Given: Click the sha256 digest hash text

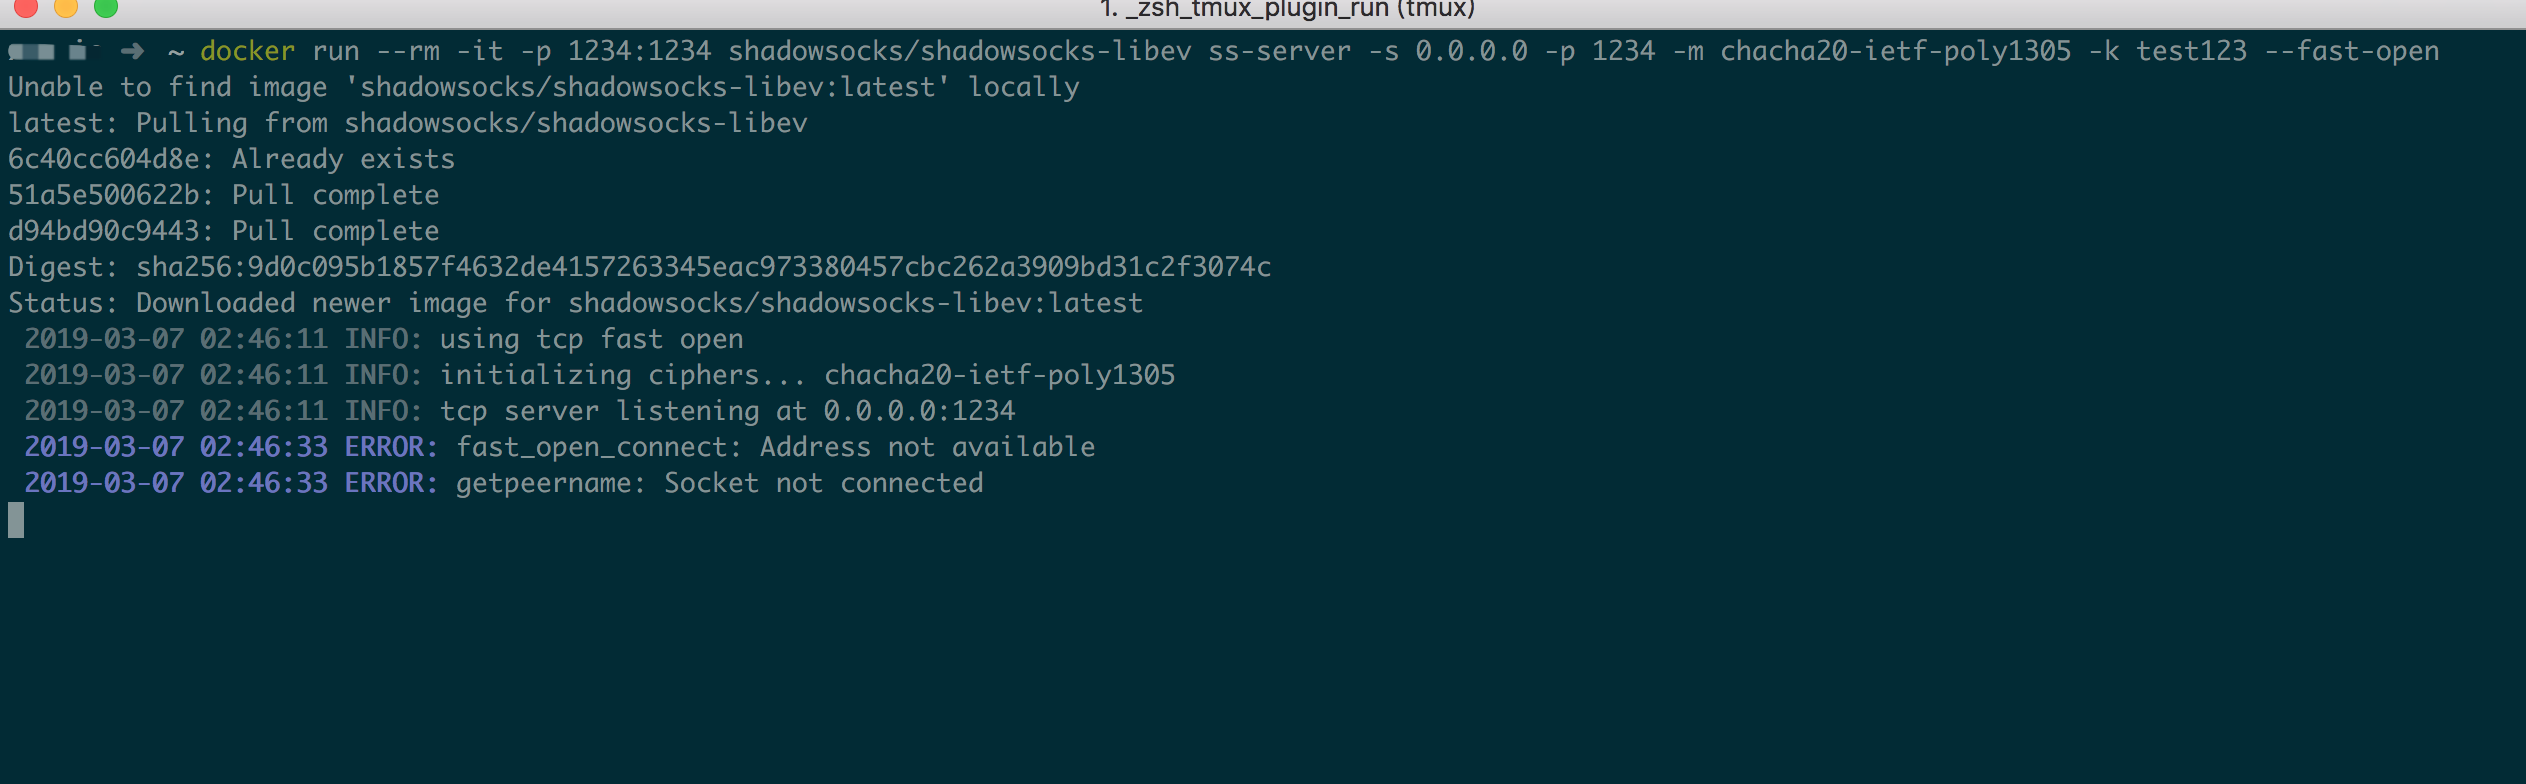Looking at the screenshot, I should point(700,266).
